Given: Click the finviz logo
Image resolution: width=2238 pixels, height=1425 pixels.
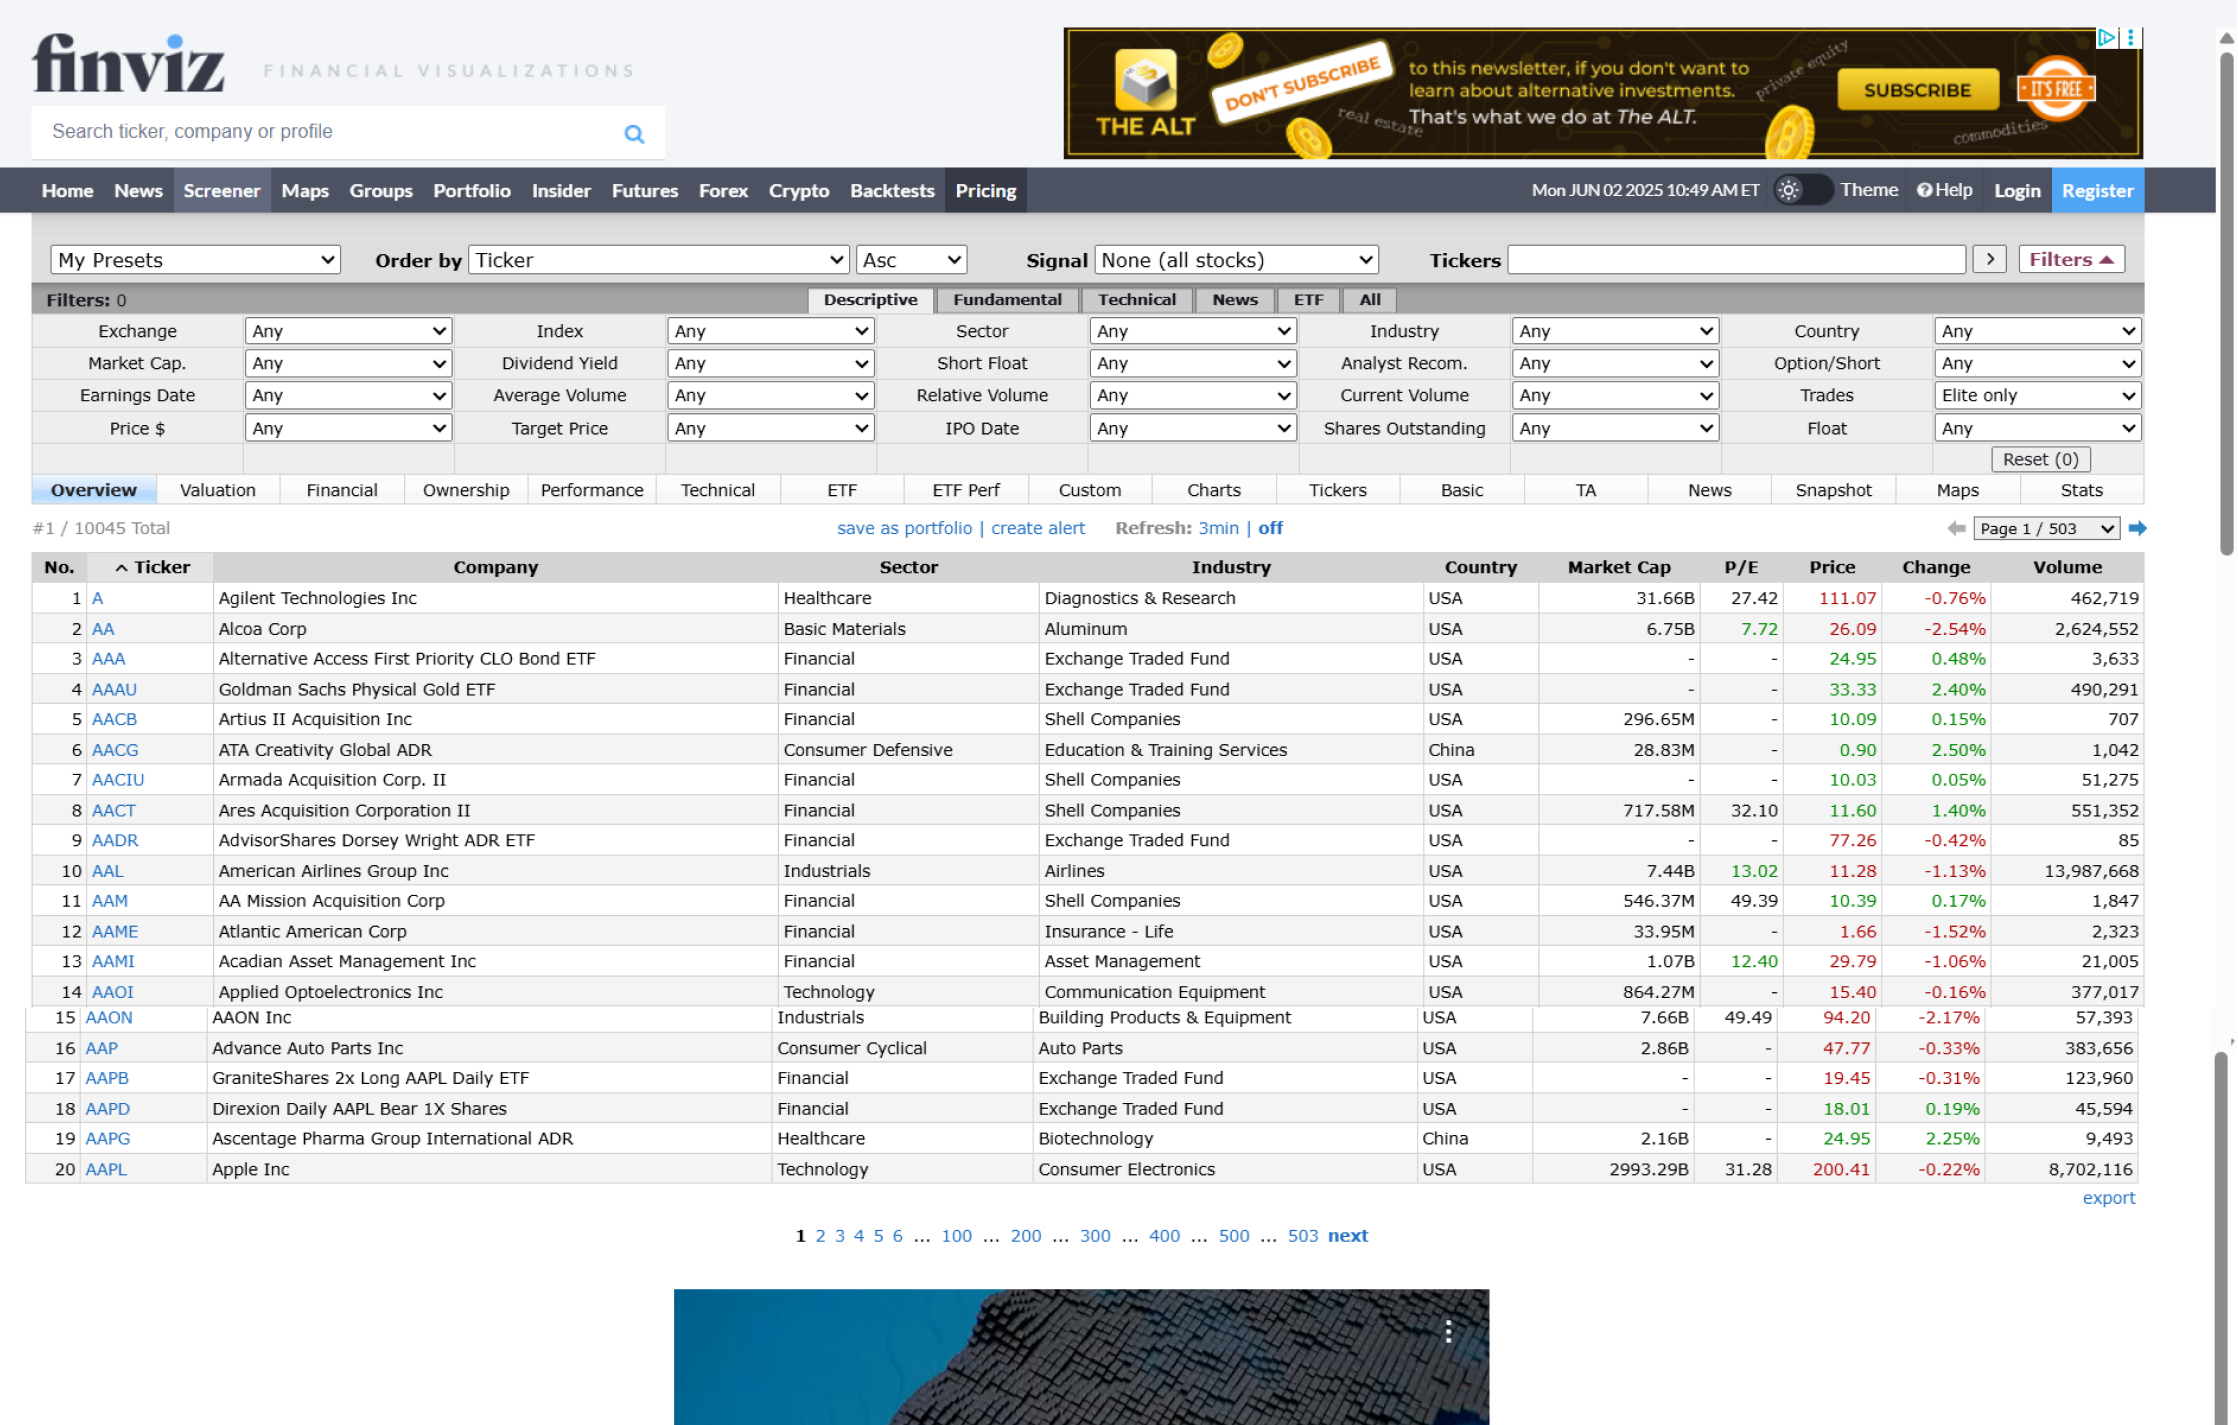Looking at the screenshot, I should pyautogui.click(x=128, y=63).
